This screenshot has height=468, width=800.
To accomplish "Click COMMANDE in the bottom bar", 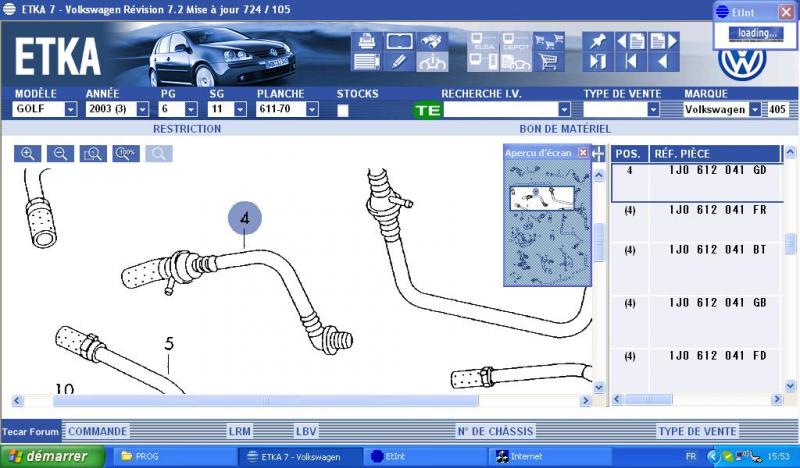I will 97,431.
